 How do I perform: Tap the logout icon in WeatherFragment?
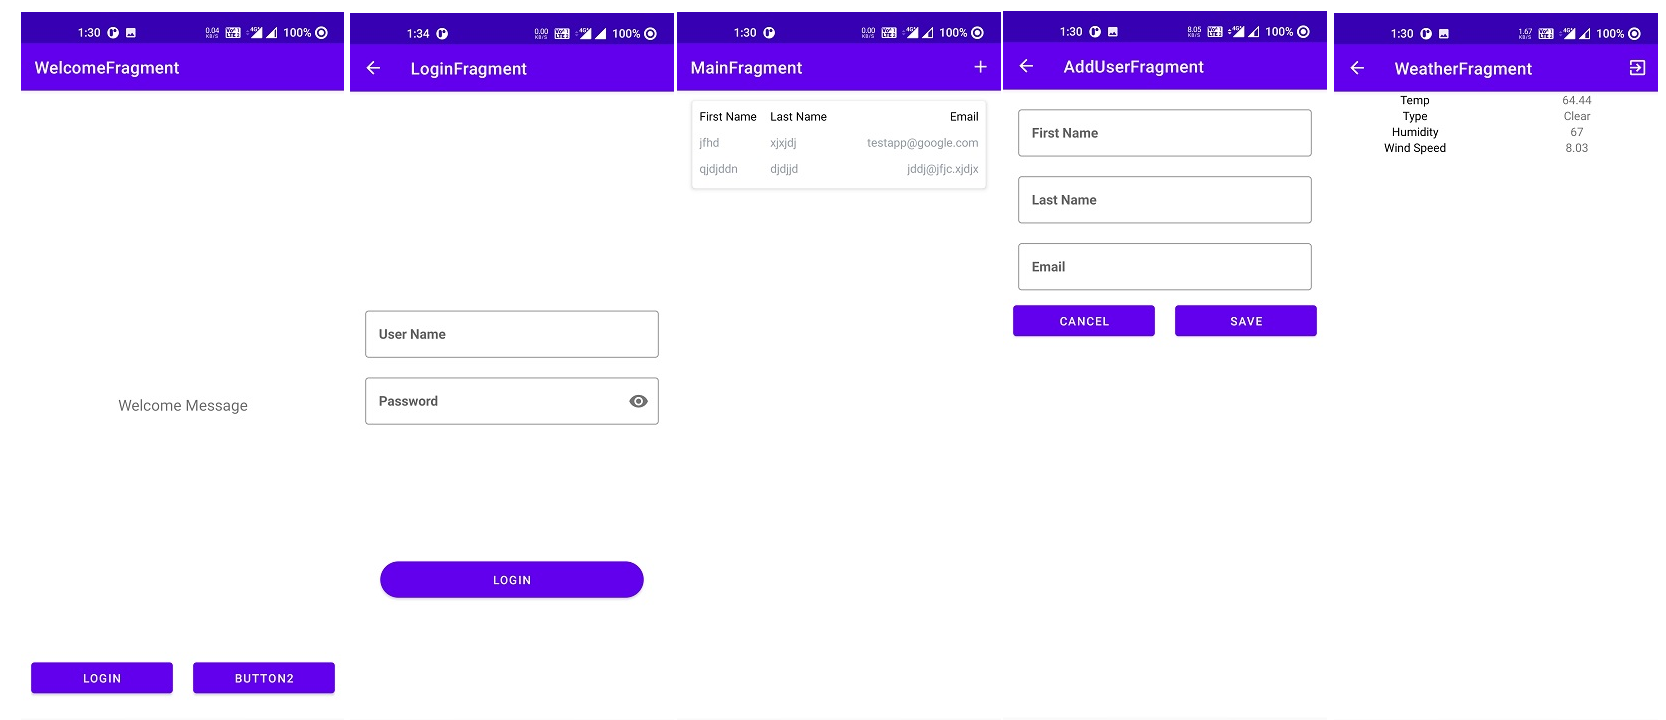coord(1637,68)
